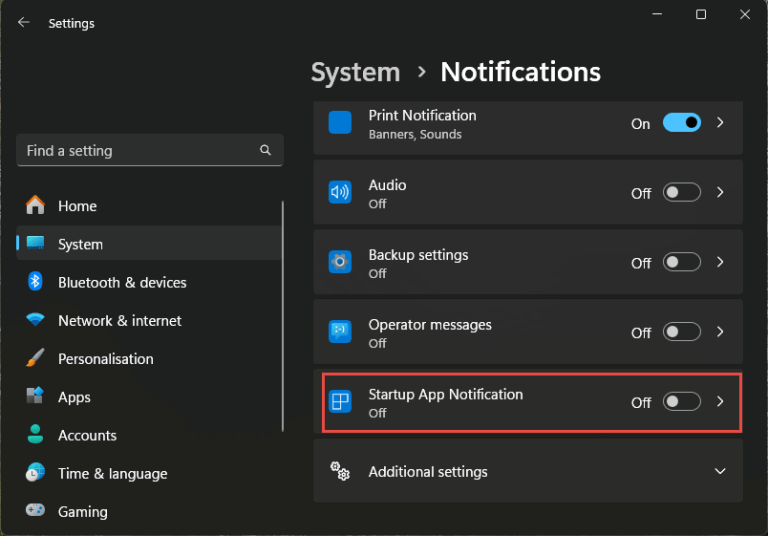The width and height of the screenshot is (768, 536).
Task: Click the search magnifier icon
Action: [x=265, y=150]
